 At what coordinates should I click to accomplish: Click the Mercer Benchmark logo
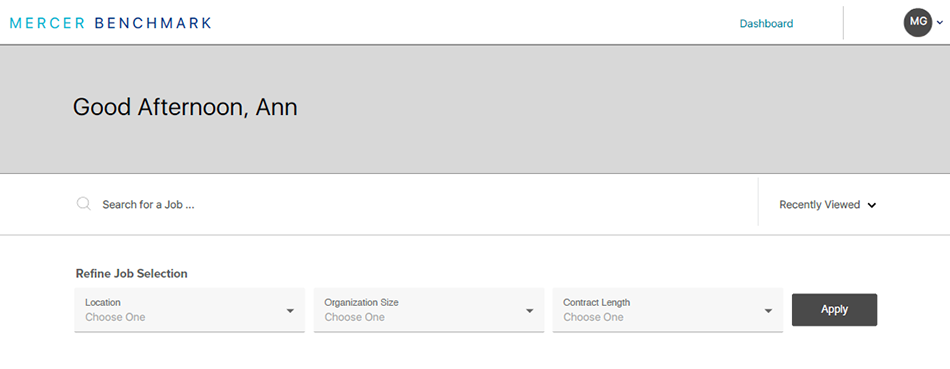[111, 24]
